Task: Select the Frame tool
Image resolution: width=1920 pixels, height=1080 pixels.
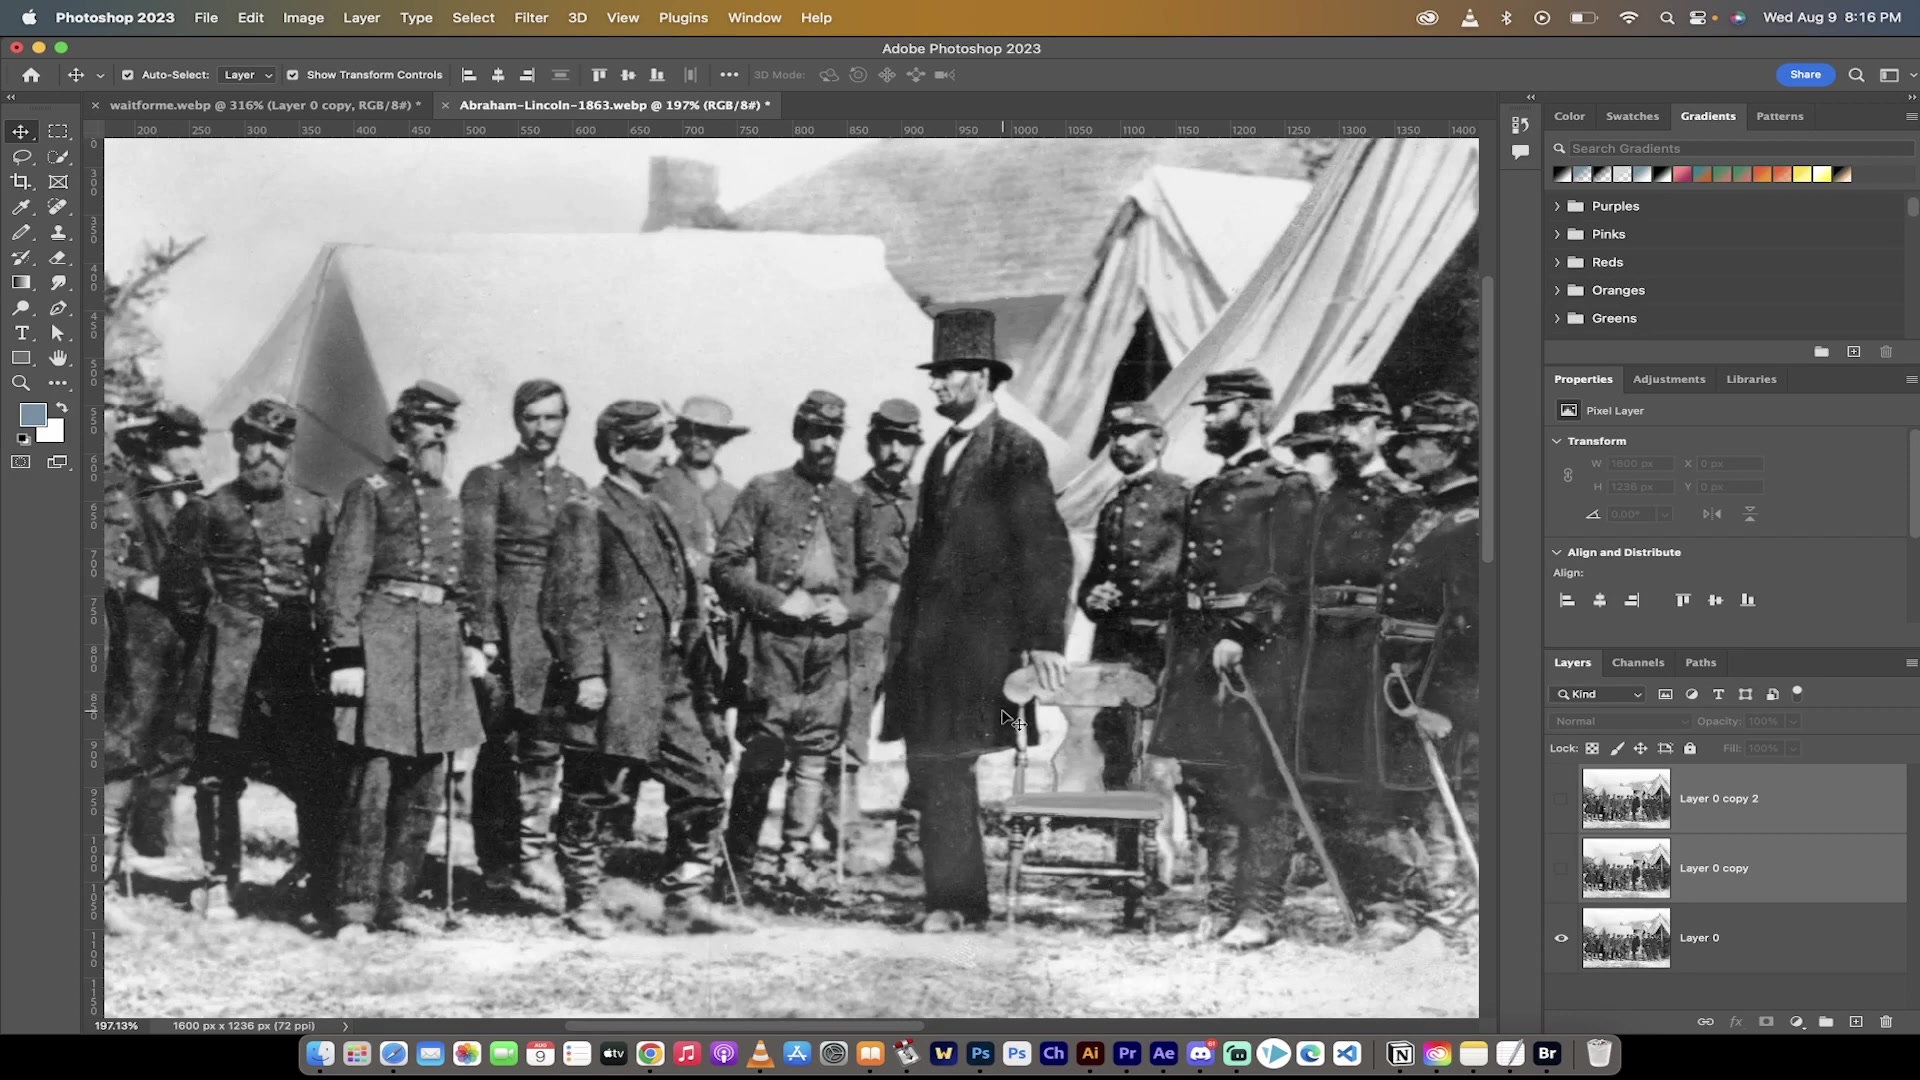Action: (x=58, y=181)
